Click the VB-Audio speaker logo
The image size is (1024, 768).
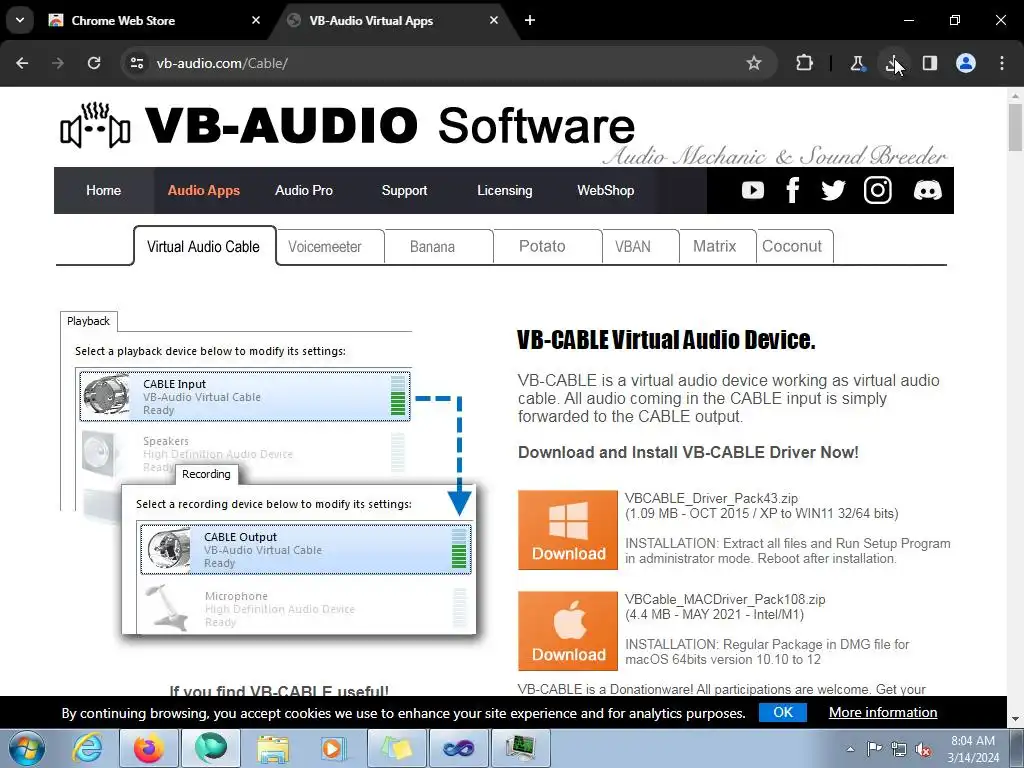(95, 125)
